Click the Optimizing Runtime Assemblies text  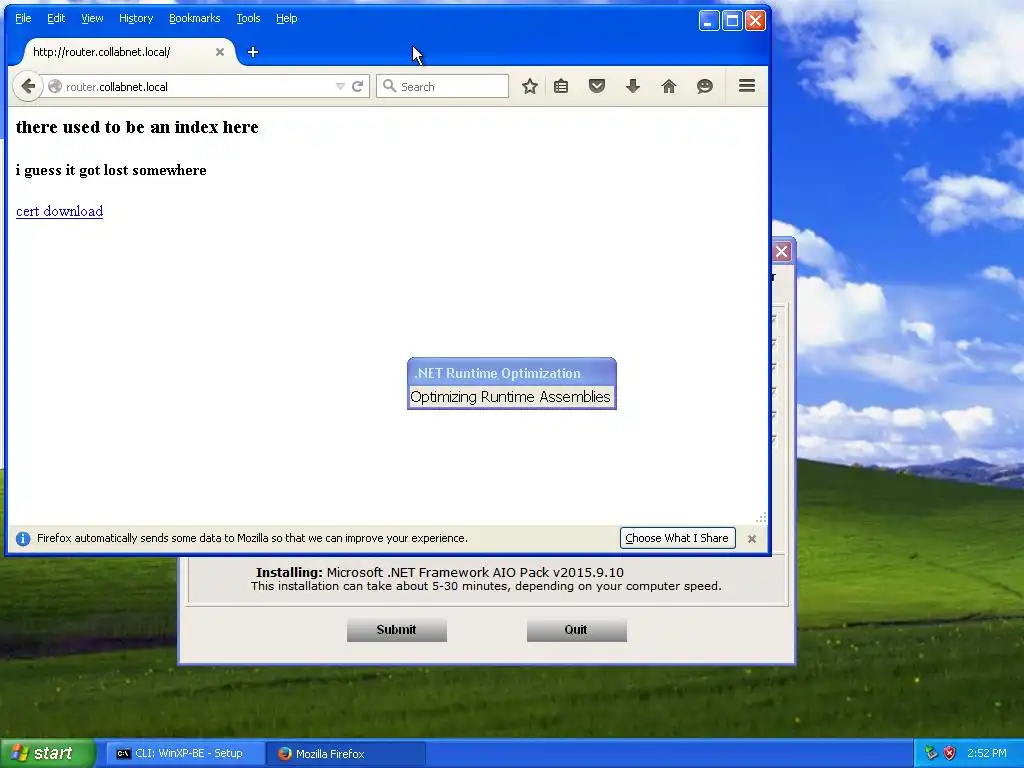pyautogui.click(x=510, y=397)
